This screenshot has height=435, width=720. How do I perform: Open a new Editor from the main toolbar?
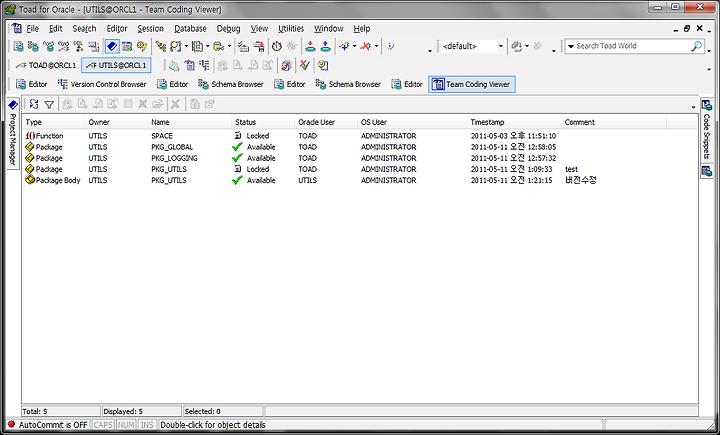[x=18, y=46]
